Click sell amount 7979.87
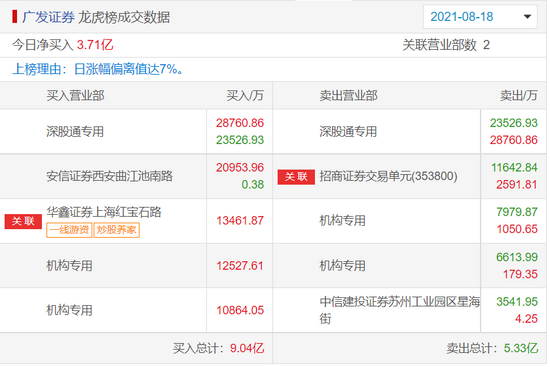Image resolution: width=550 pixels, height=367 pixels. click(x=516, y=212)
